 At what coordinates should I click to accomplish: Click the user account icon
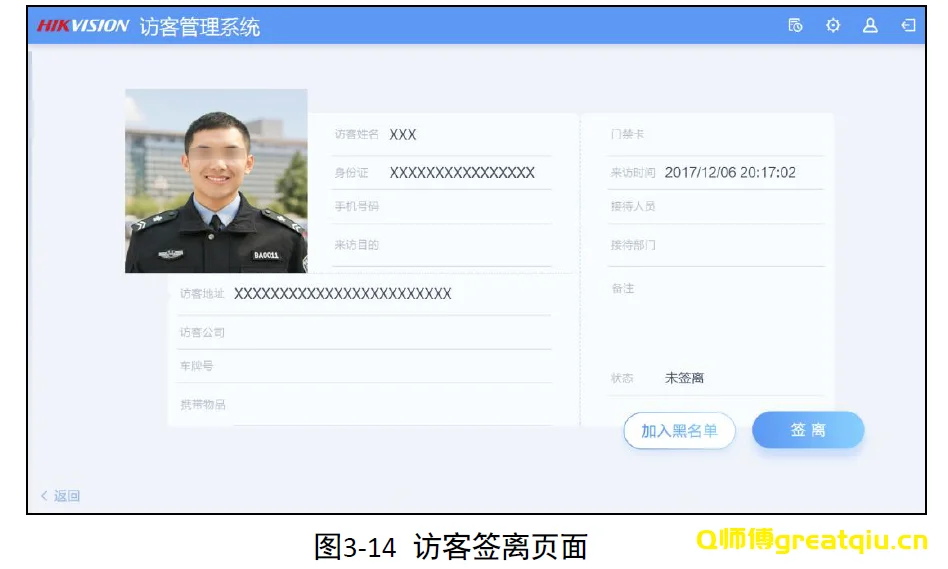pos(870,26)
